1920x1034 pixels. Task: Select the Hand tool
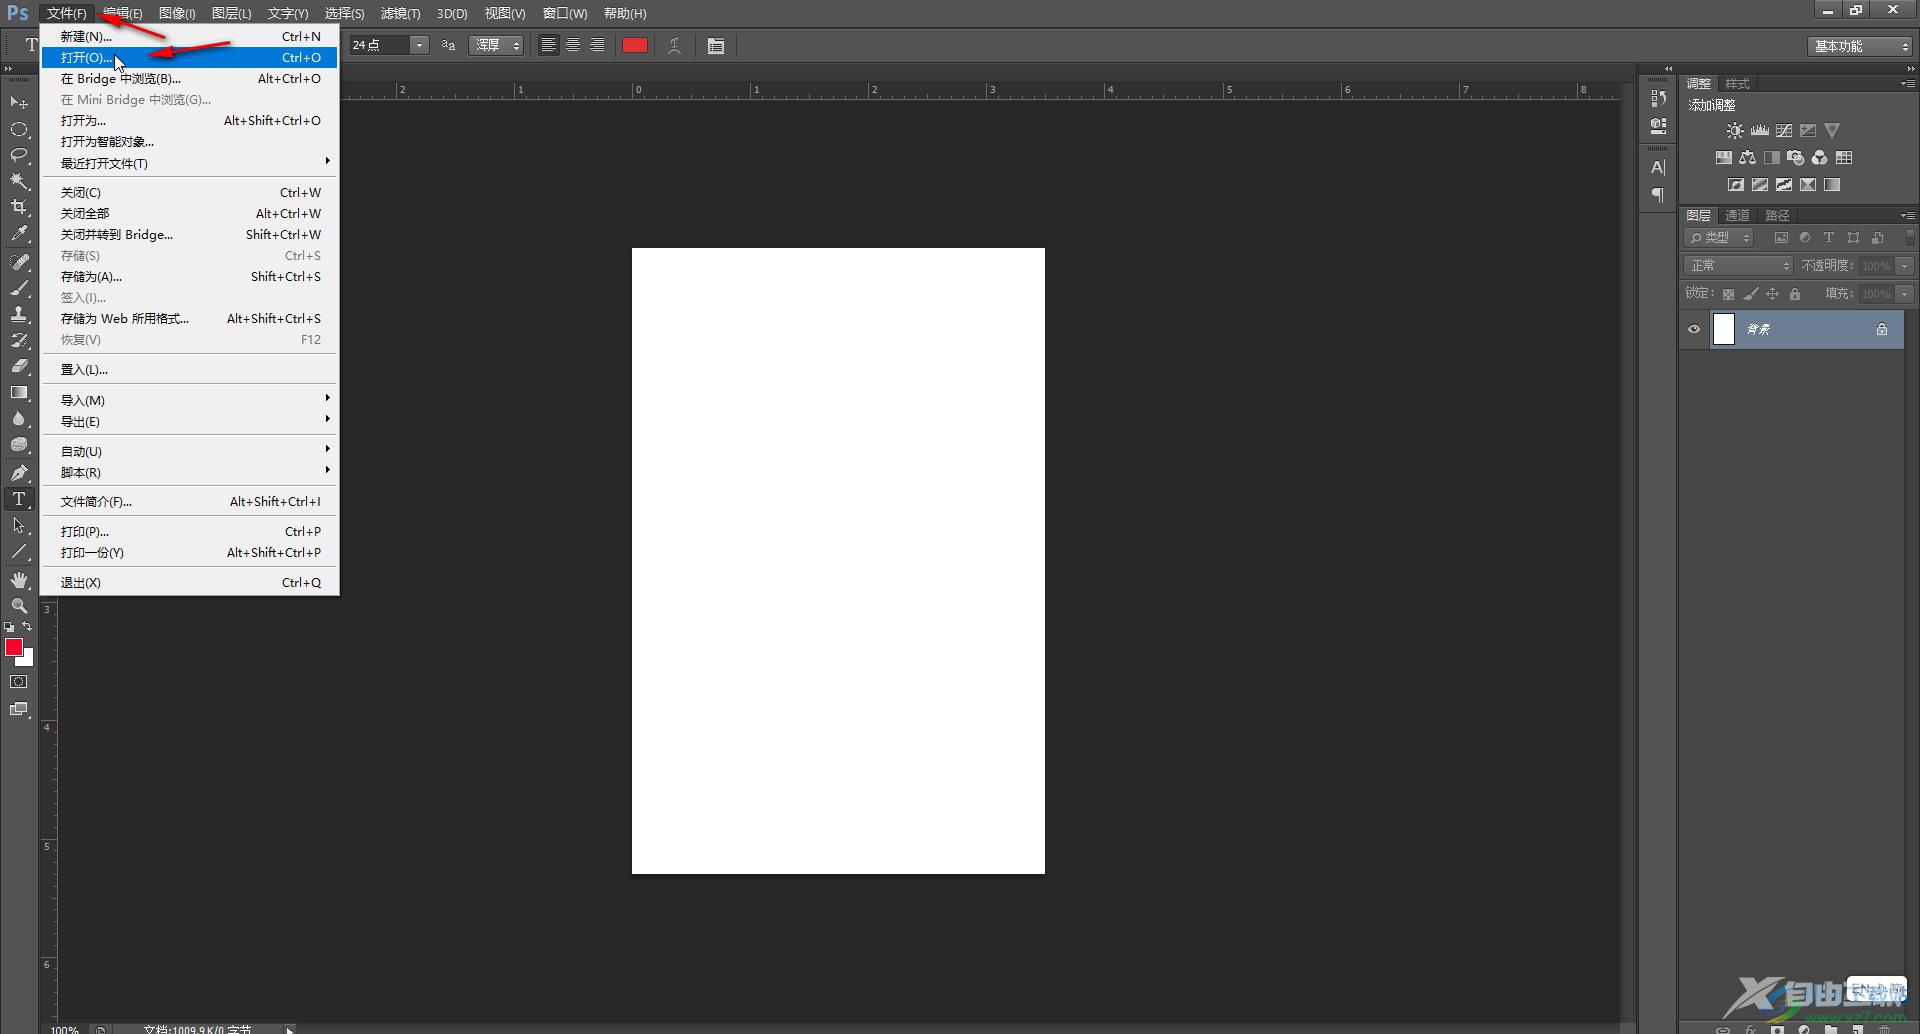coord(19,580)
